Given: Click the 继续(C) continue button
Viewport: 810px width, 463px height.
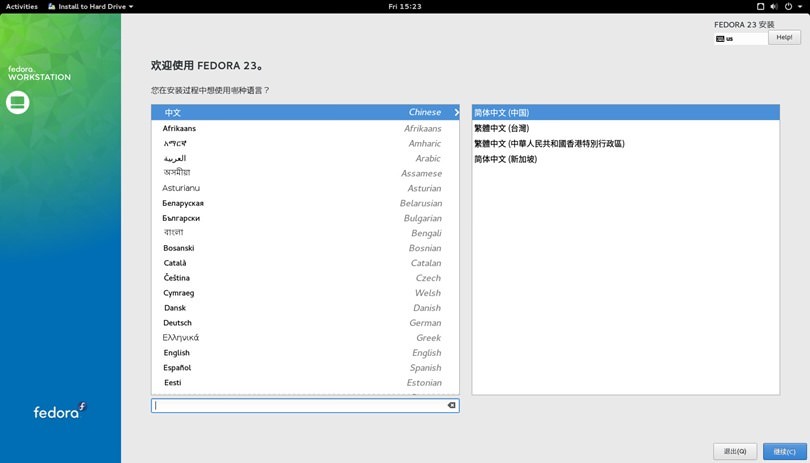Looking at the screenshot, I should click(x=784, y=451).
